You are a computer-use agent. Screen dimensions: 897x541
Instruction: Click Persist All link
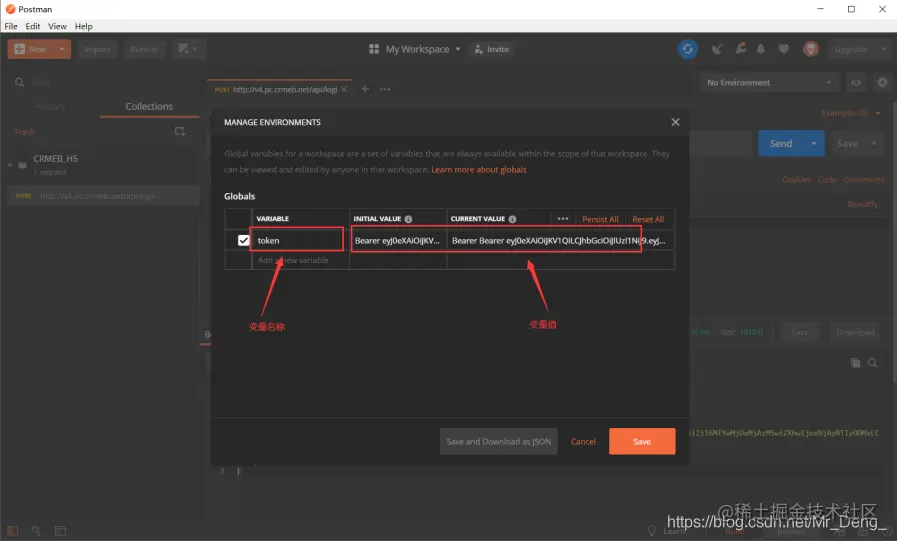tap(600, 219)
